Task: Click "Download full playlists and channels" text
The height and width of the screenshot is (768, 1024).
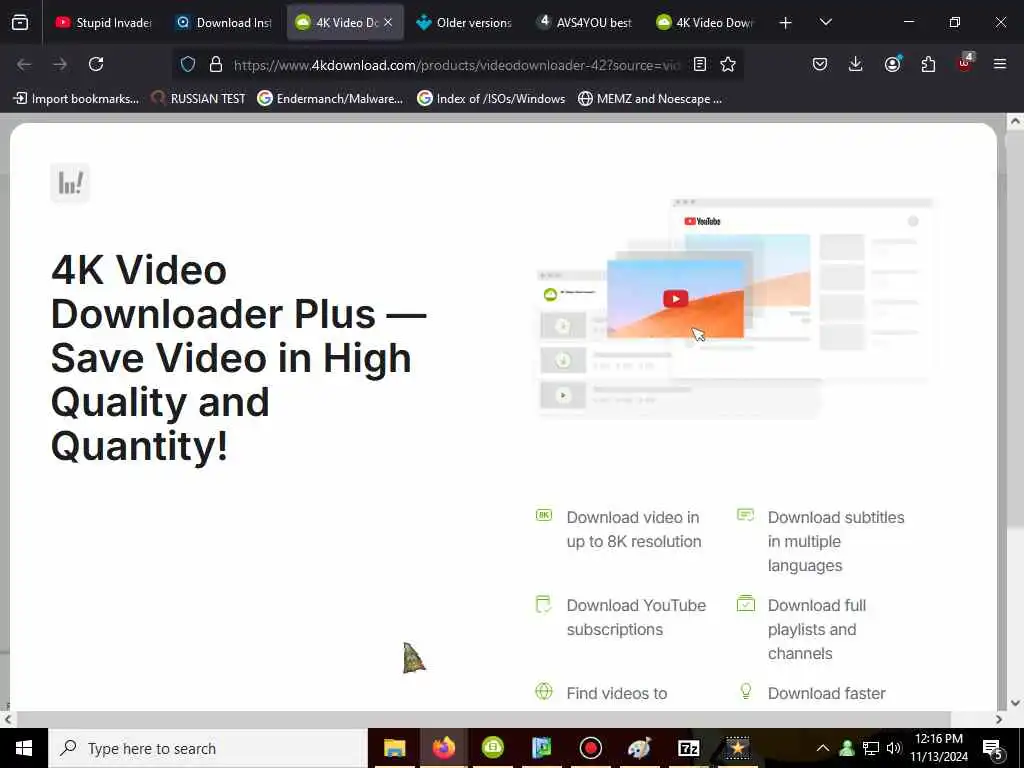Action: (816, 629)
